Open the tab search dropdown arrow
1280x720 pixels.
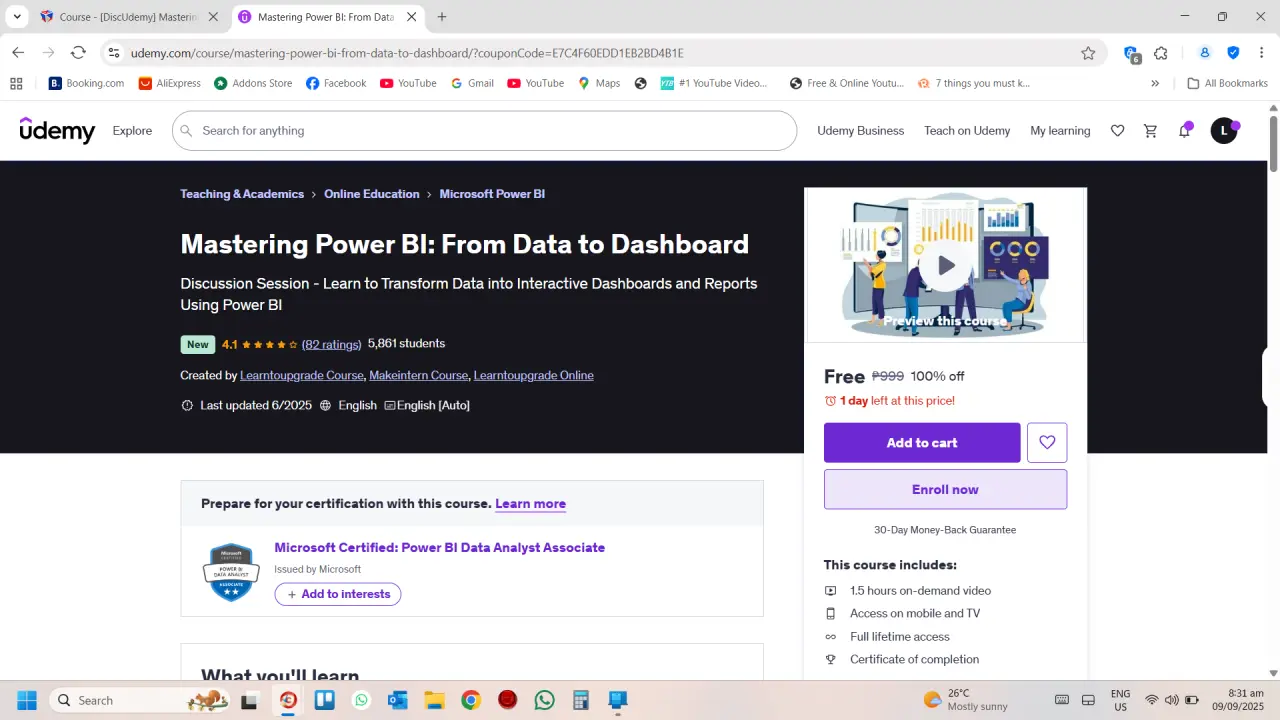pyautogui.click(x=17, y=17)
